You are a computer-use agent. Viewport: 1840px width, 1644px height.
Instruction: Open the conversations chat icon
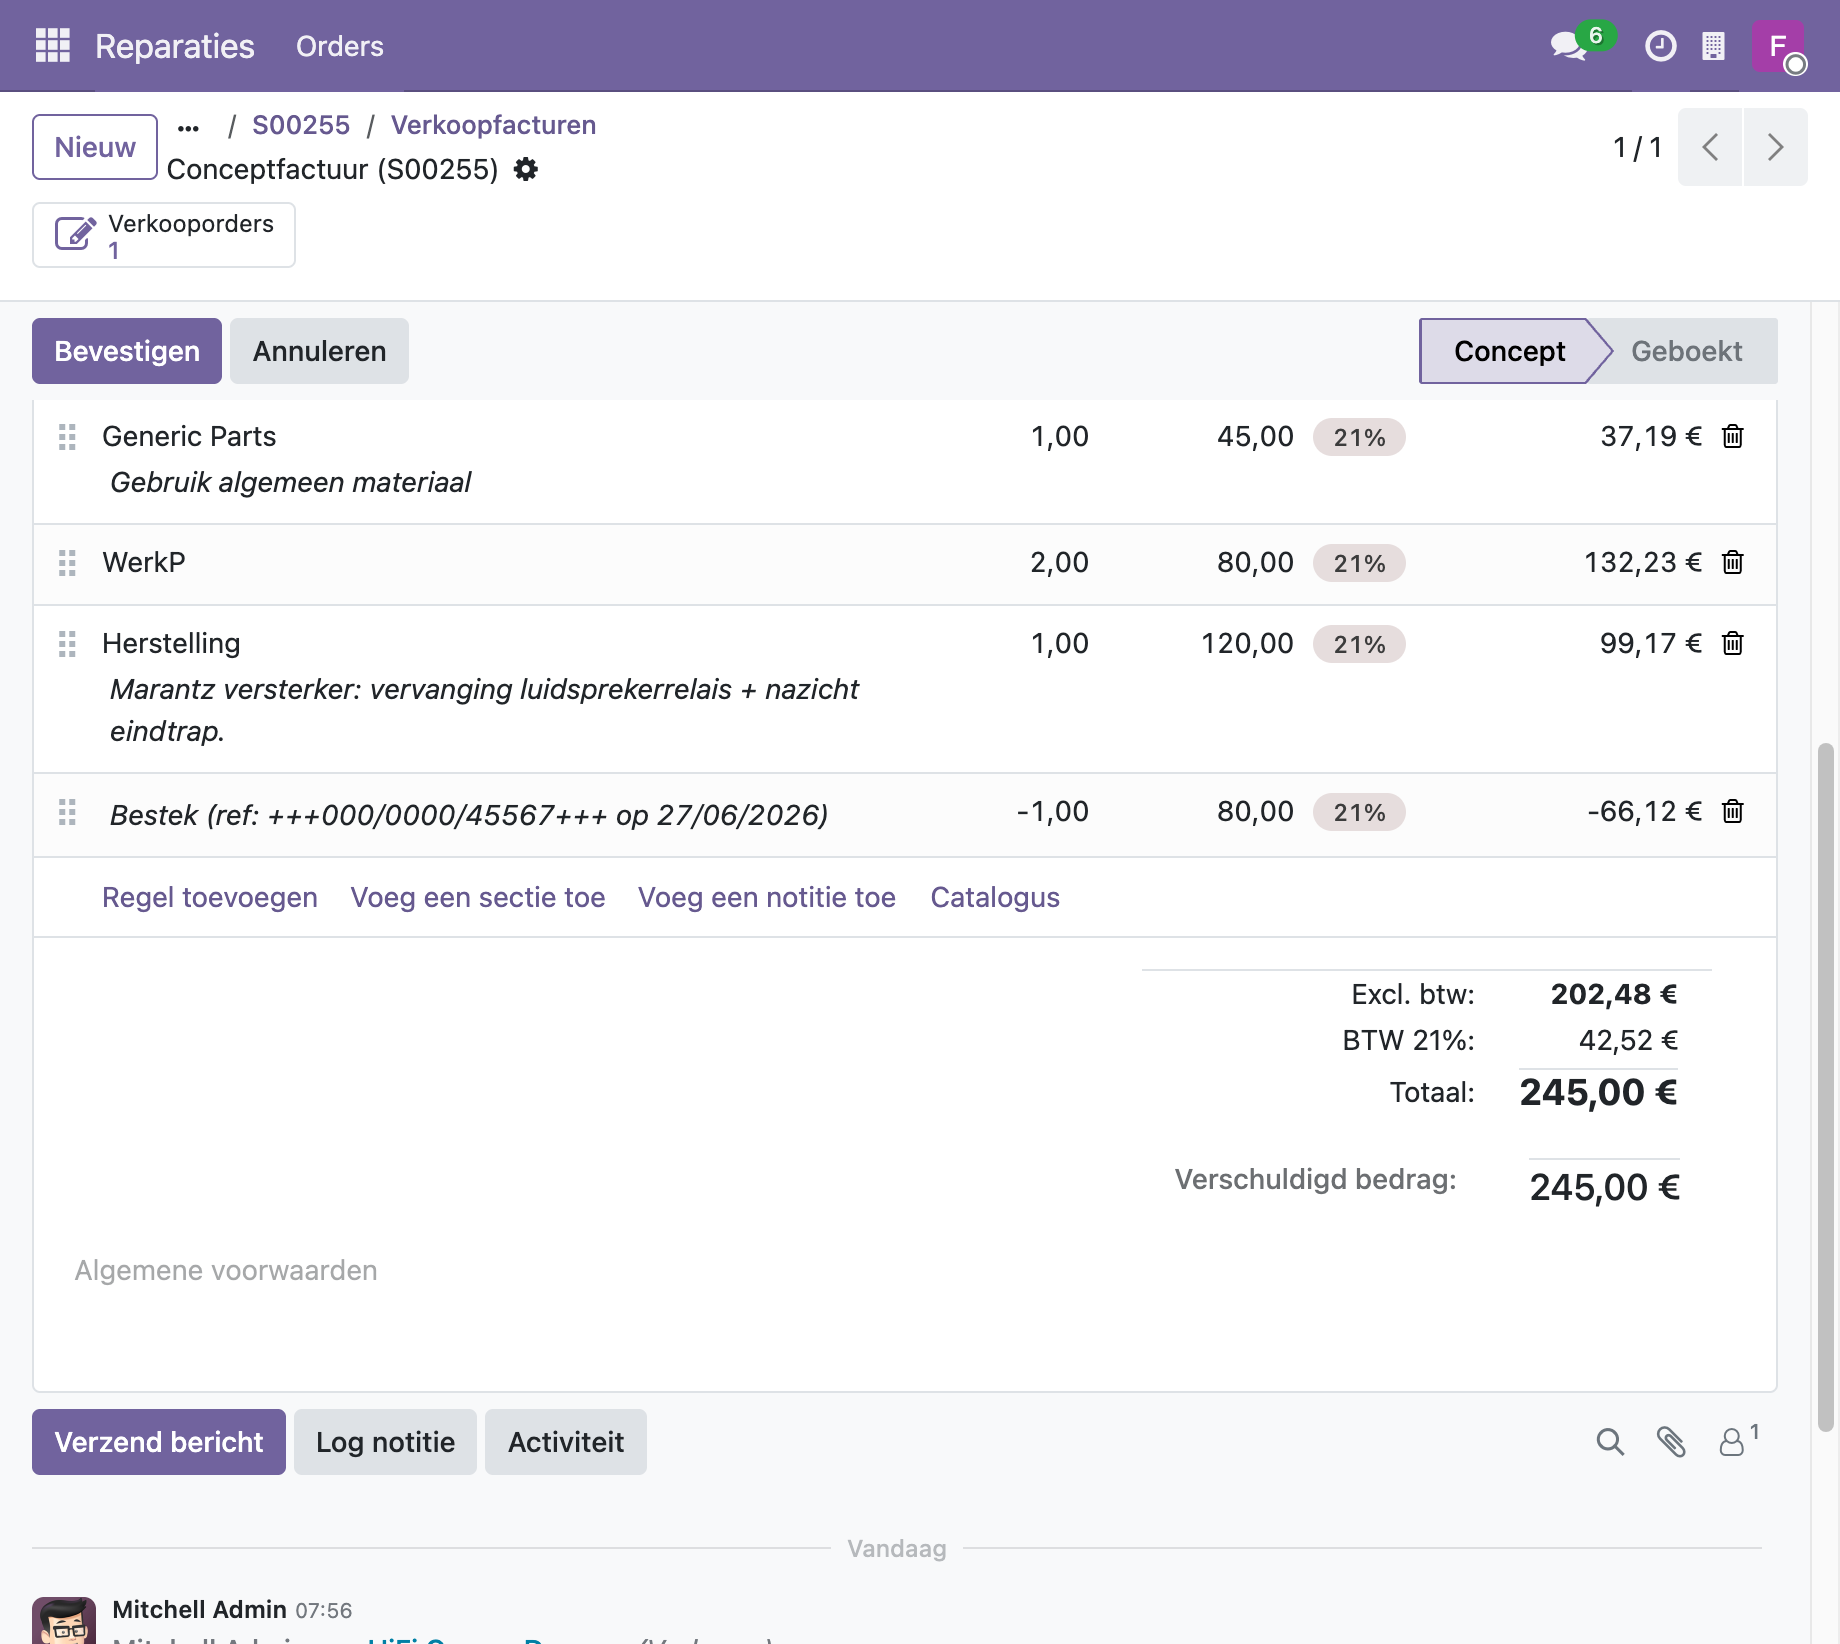click(x=1568, y=46)
